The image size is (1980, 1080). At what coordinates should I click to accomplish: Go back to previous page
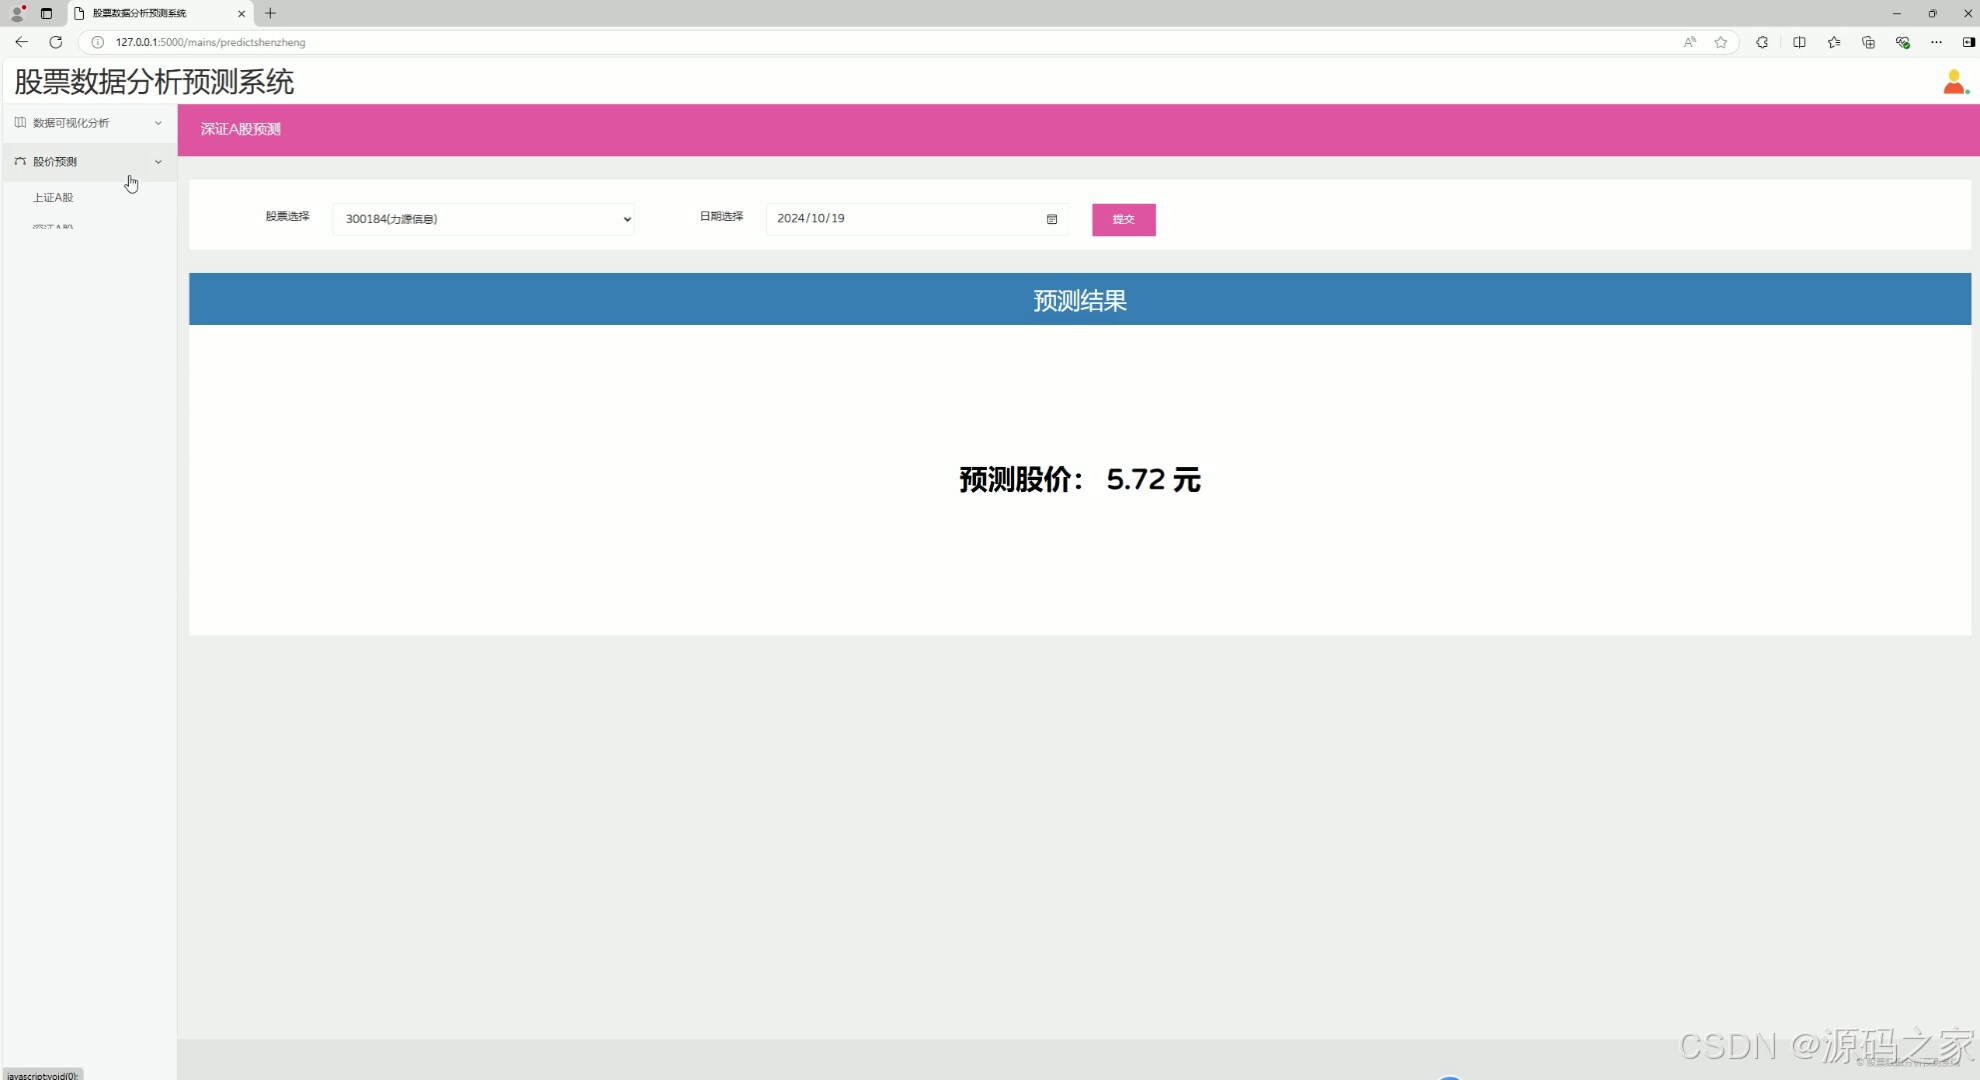tap(21, 42)
